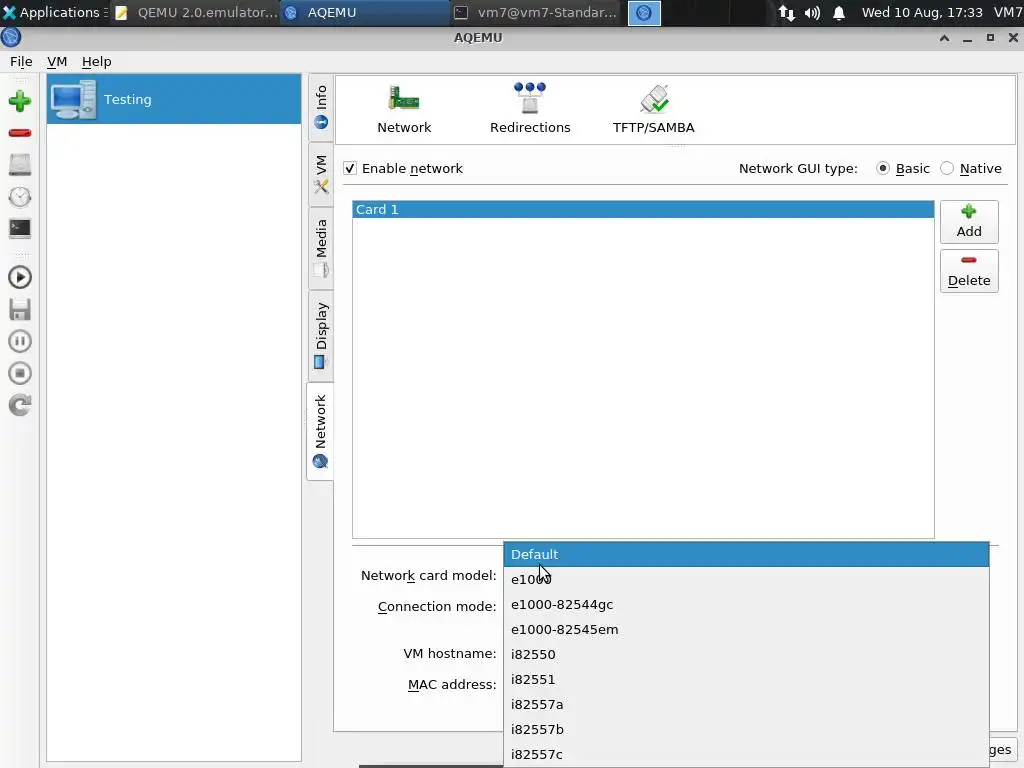Choose e1000-82545em card model
This screenshot has height=768, width=1024.
pos(746,630)
